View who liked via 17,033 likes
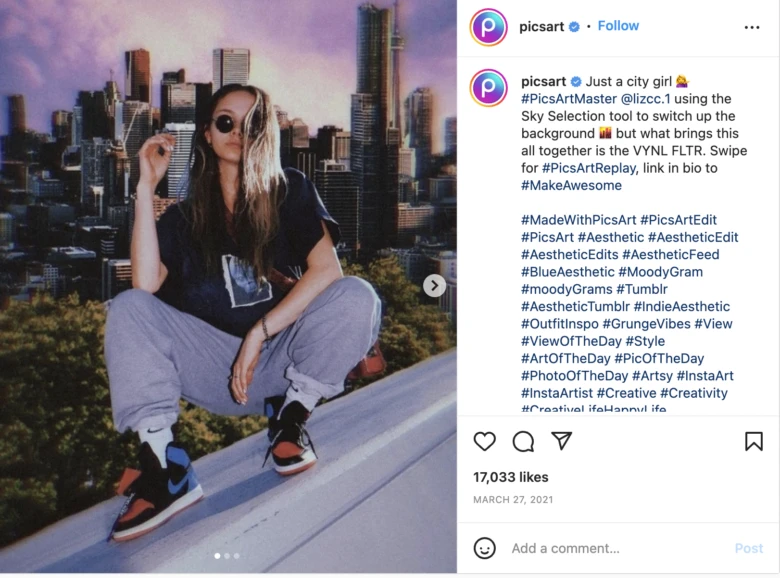This screenshot has height=578, width=780. coord(510,477)
